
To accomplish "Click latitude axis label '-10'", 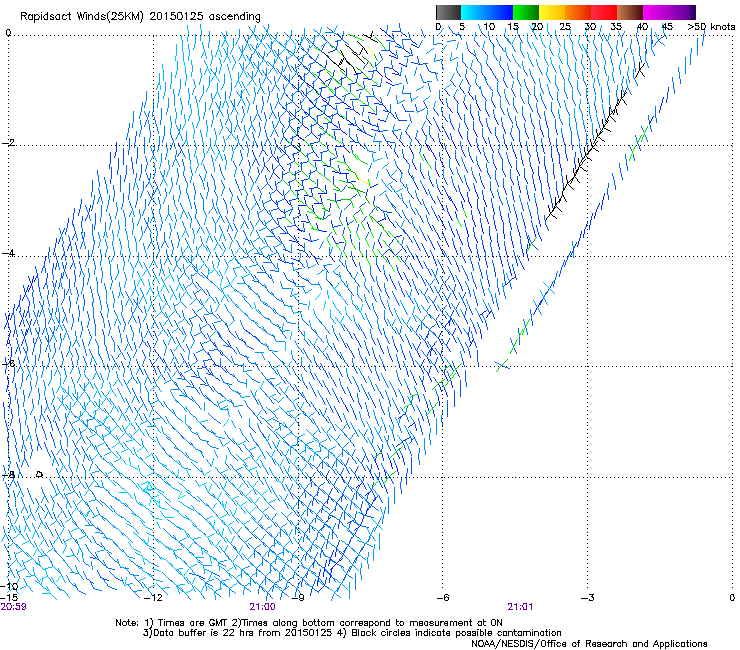I will pyautogui.click(x=9, y=587).
